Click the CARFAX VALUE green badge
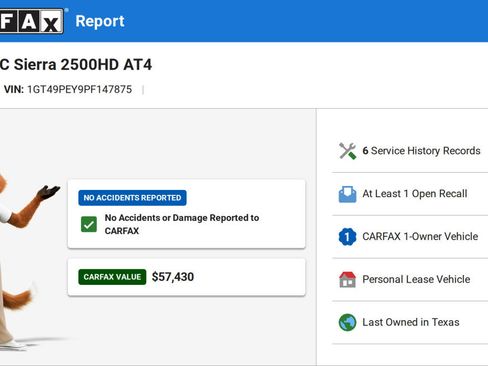Viewport: 488px width, 366px height. coord(112,277)
